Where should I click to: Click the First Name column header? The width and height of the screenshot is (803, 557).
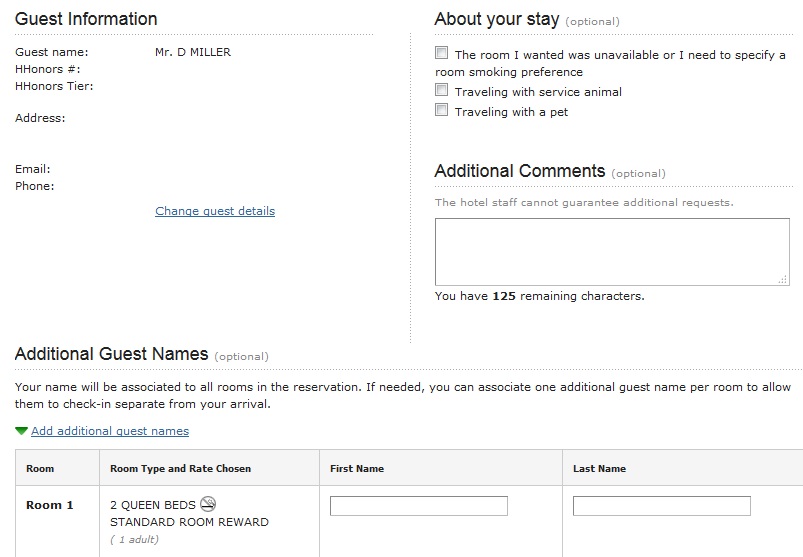click(x=357, y=468)
